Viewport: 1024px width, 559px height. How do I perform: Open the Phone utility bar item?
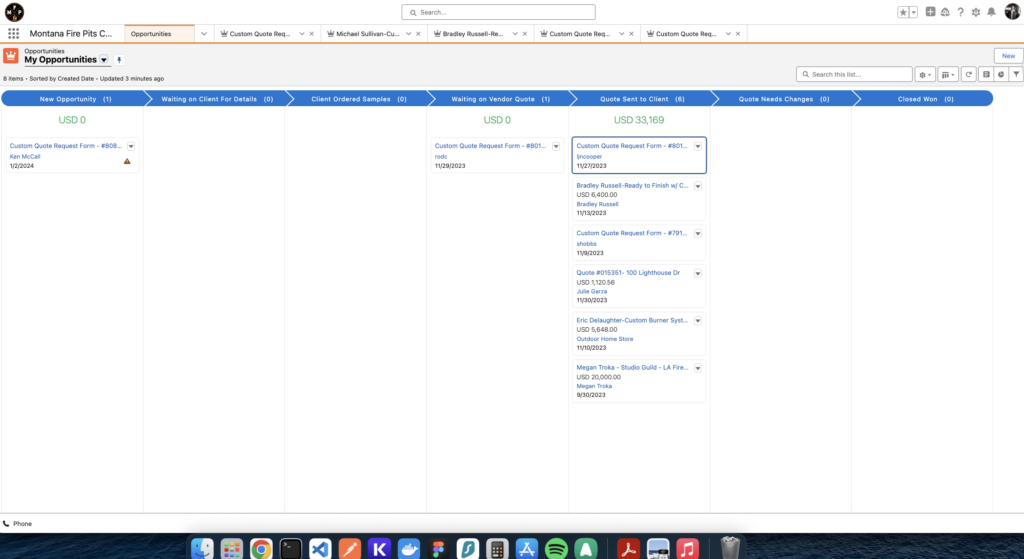coord(17,524)
